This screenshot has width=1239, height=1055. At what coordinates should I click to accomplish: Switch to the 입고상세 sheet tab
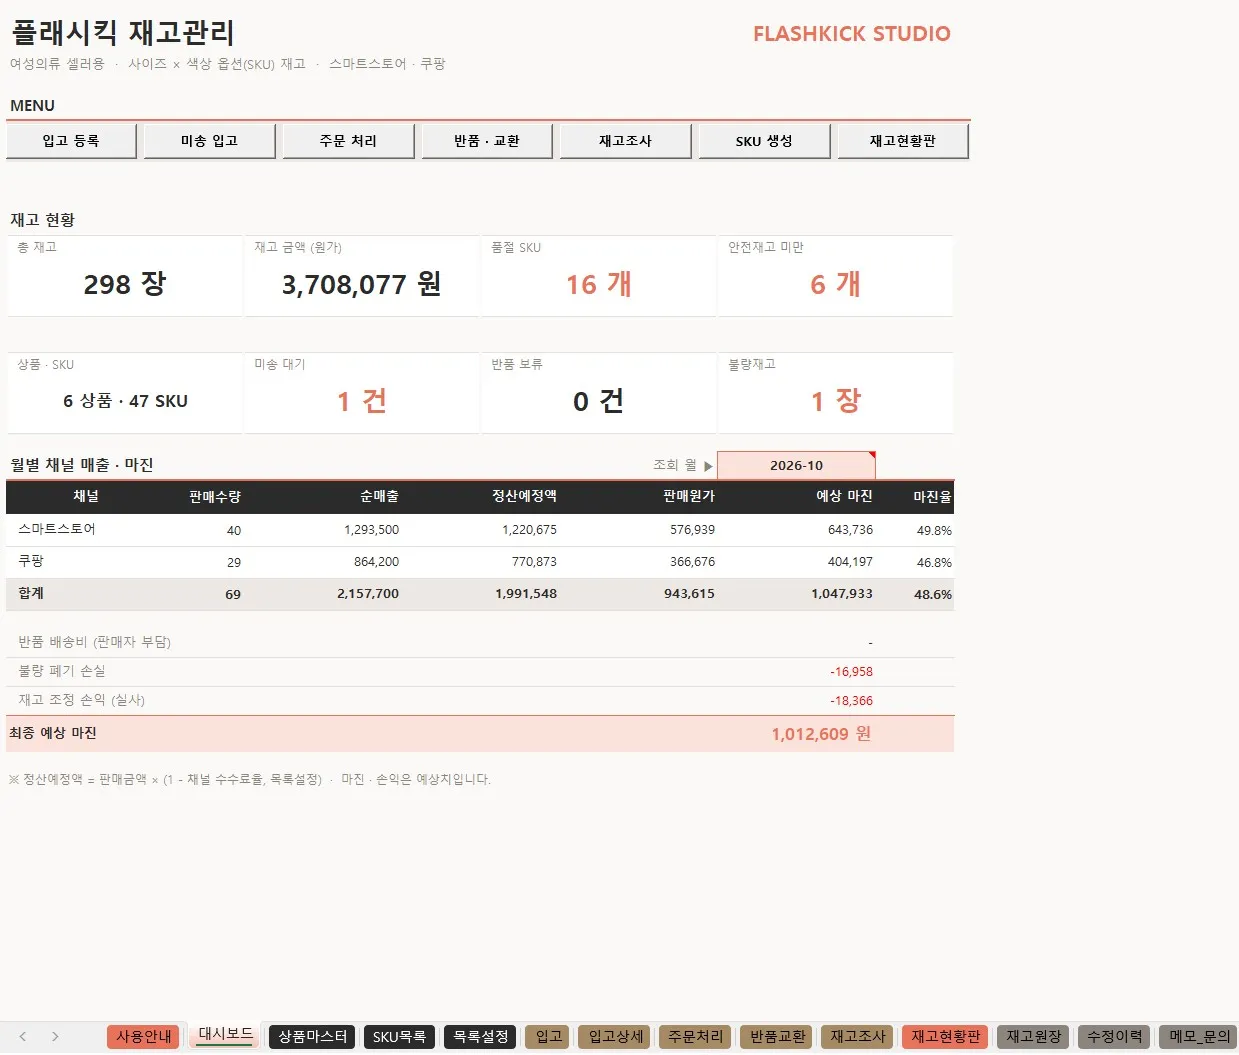(615, 1037)
